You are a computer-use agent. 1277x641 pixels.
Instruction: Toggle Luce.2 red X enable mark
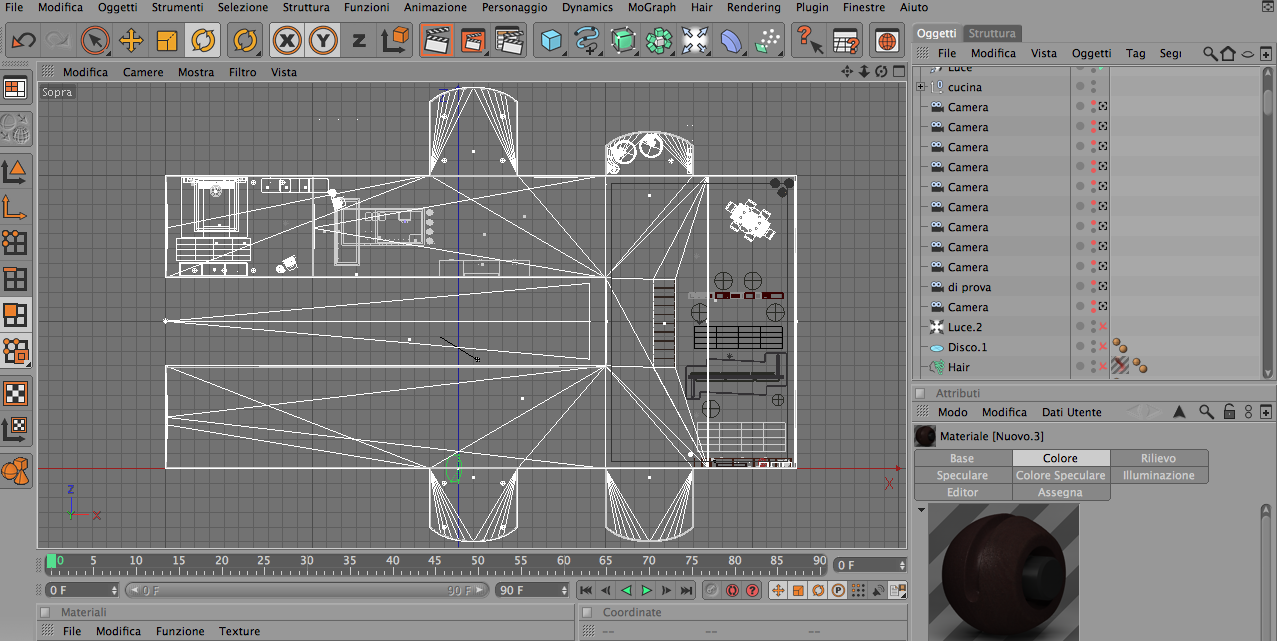pyautogui.click(x=1103, y=327)
